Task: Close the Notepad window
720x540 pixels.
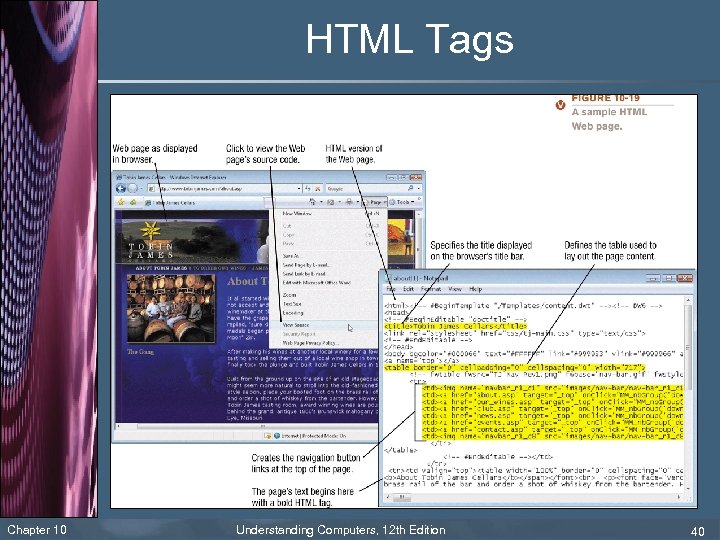Action: (x=685, y=278)
